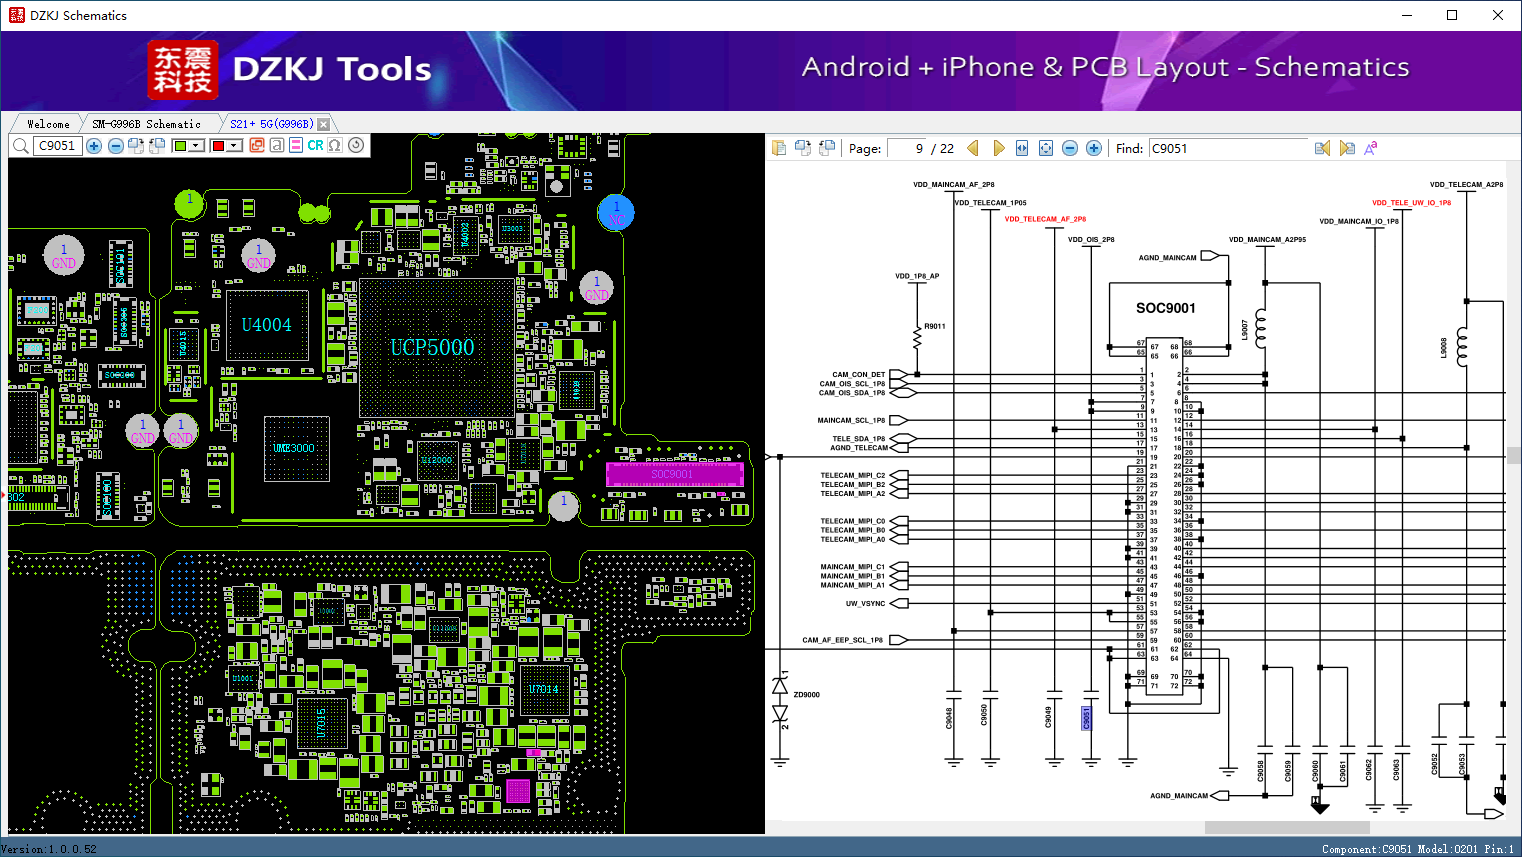Click the red color swatch
The height and width of the screenshot is (857, 1522).
coord(218,146)
